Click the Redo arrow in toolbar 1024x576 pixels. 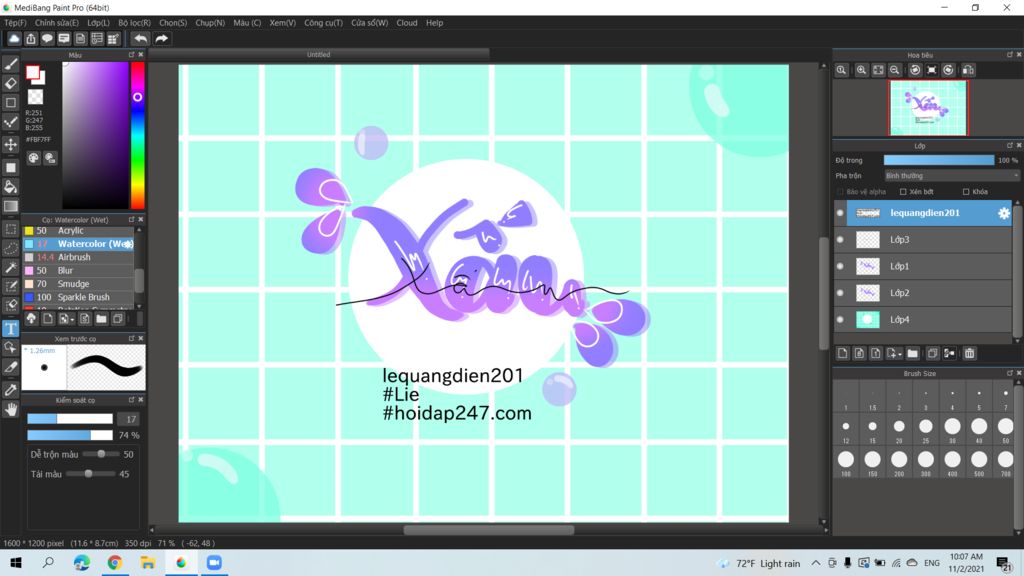point(161,39)
